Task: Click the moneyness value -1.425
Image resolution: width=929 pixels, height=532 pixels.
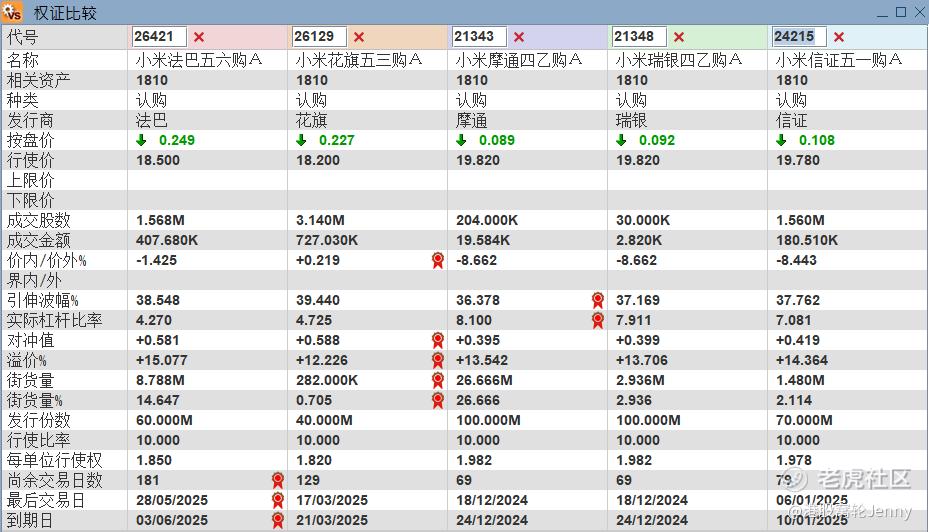Action: point(156,260)
